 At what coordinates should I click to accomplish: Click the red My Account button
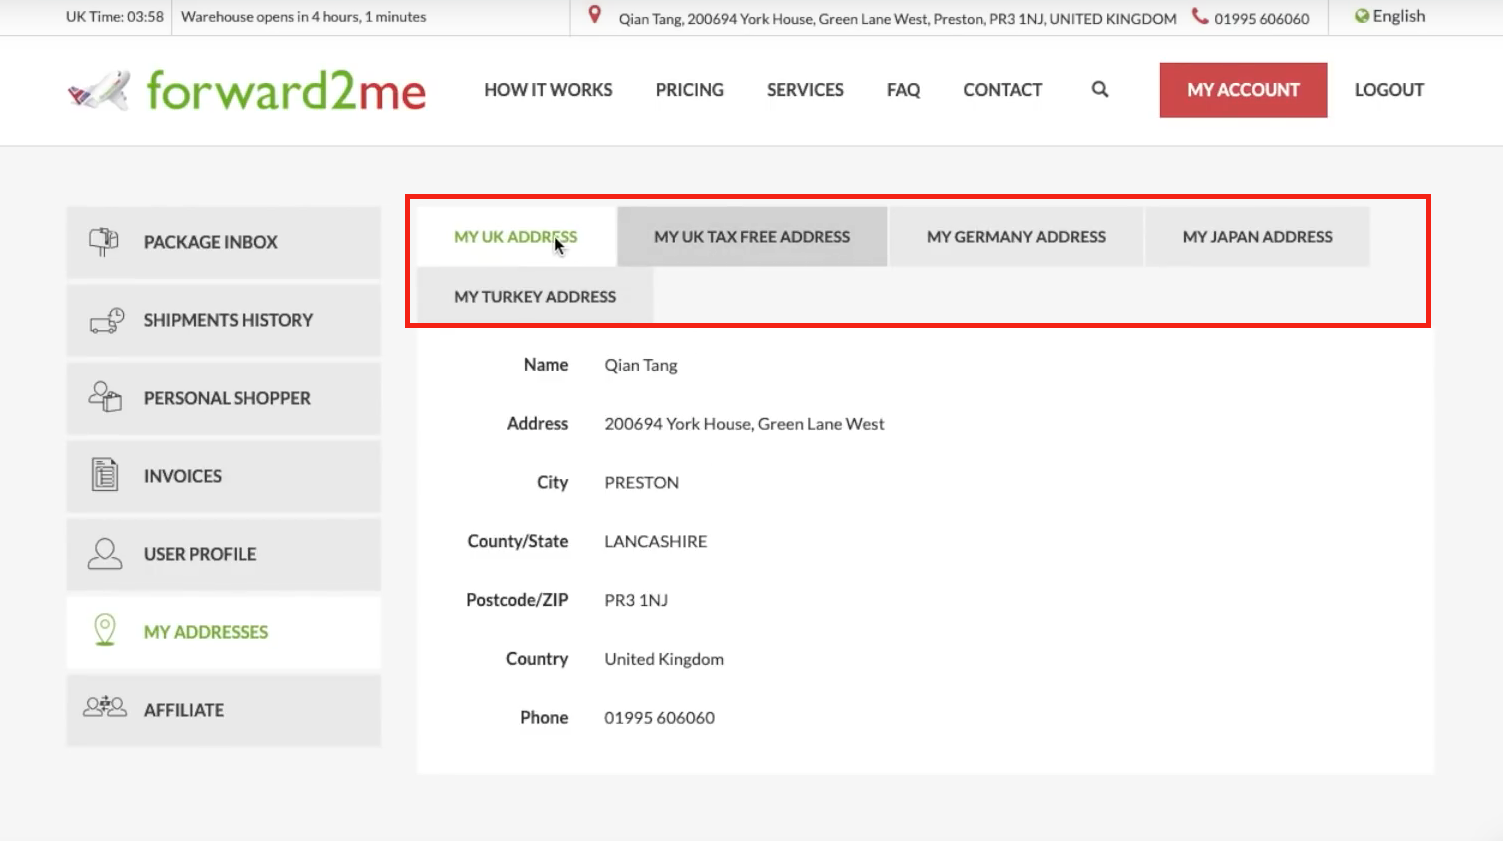click(x=1243, y=90)
